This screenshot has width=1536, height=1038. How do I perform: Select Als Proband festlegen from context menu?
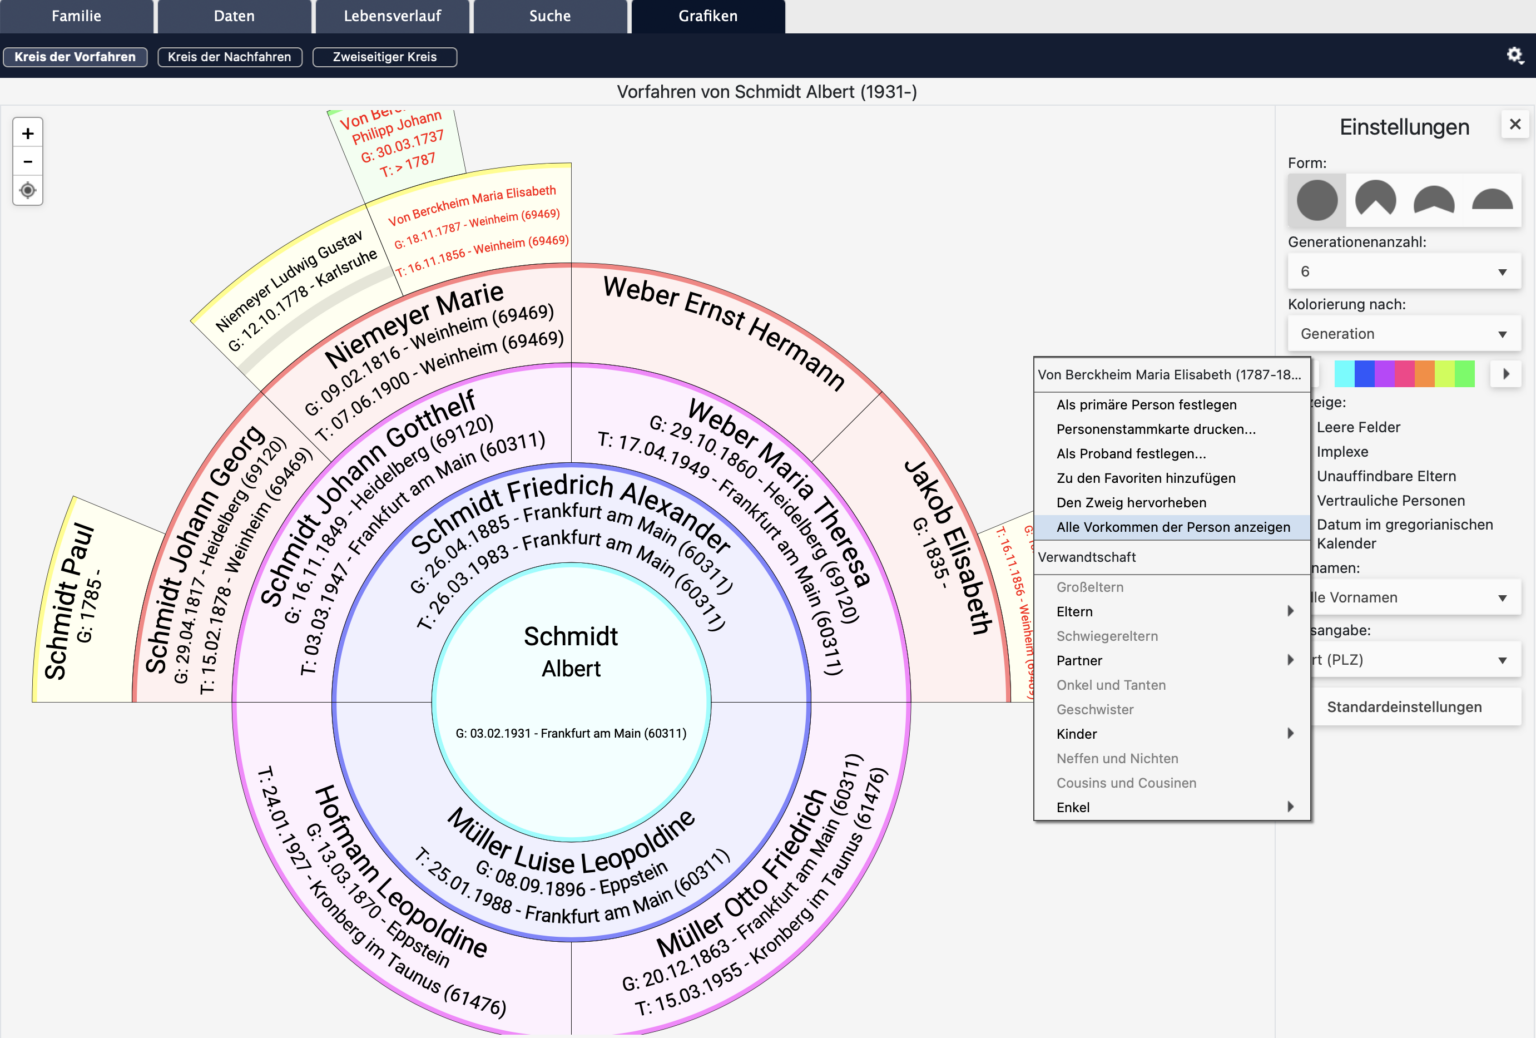(1130, 453)
